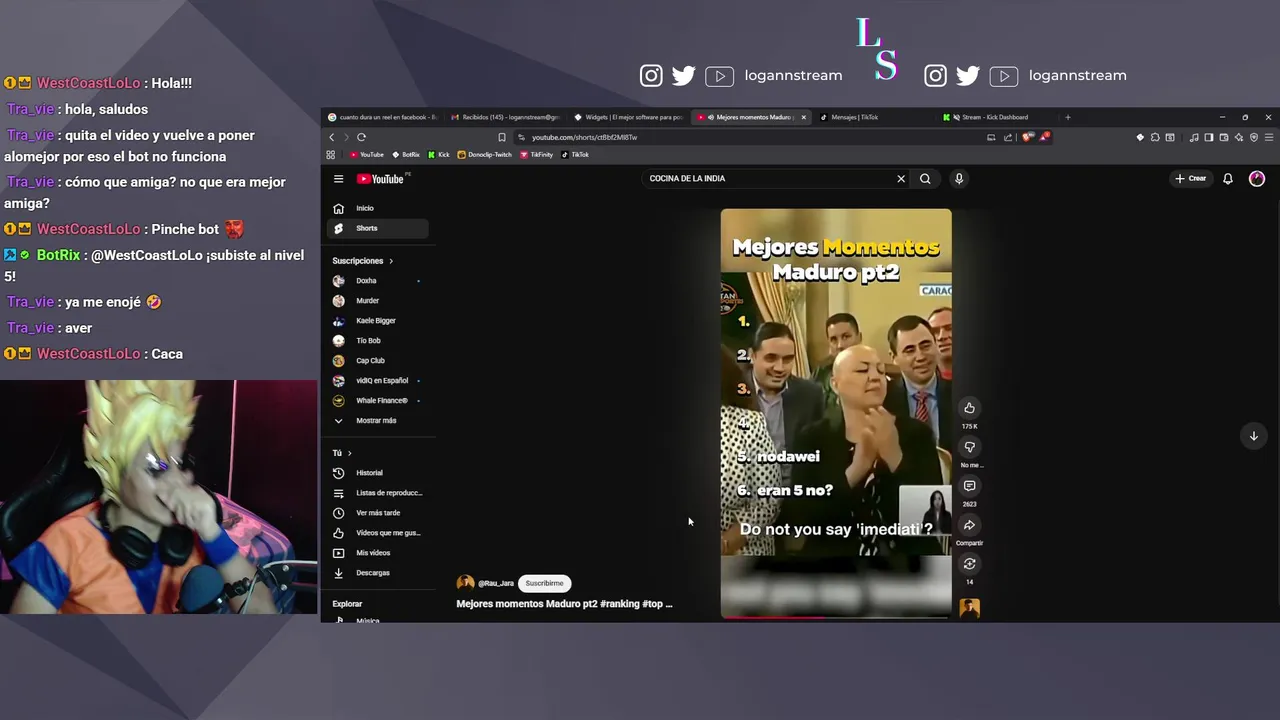
Task: Open the browser apps grid icon
Action: [x=331, y=155]
